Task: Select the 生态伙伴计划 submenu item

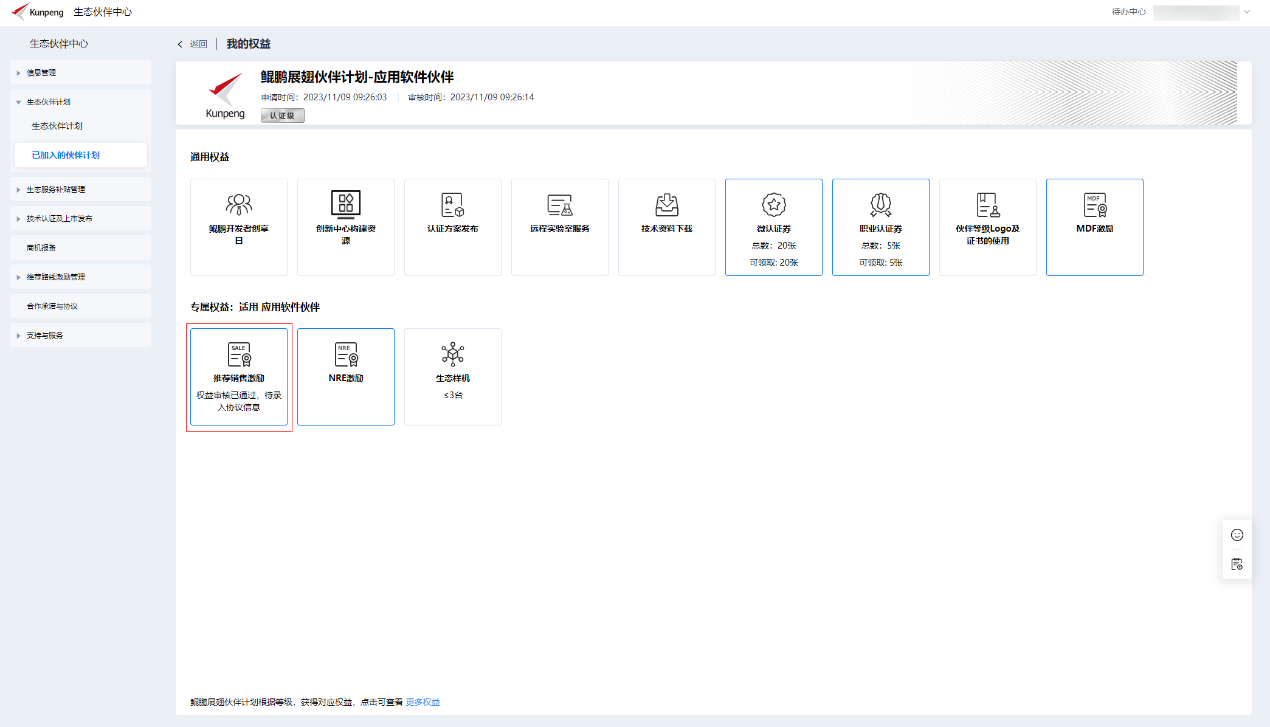Action: [x=57, y=126]
